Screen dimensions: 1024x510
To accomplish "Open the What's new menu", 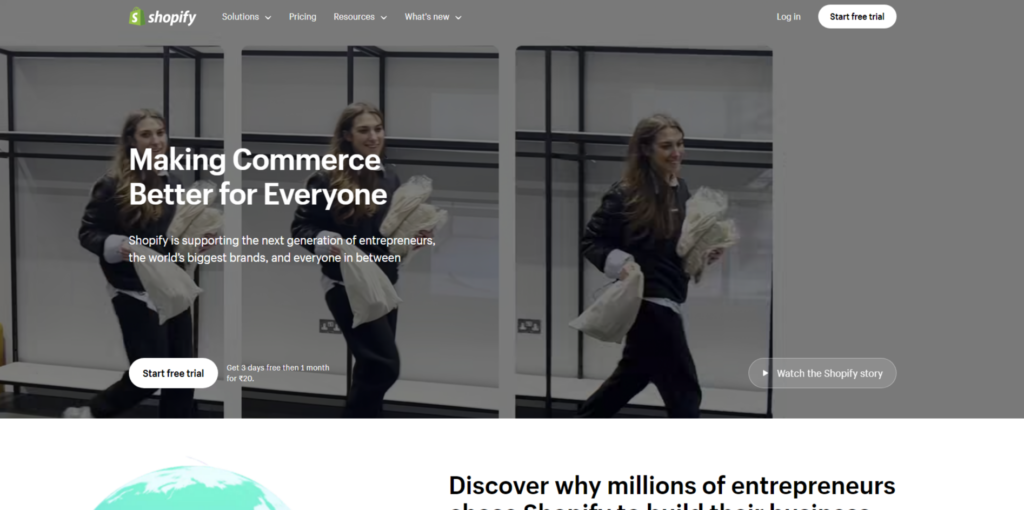I will 433,17.
